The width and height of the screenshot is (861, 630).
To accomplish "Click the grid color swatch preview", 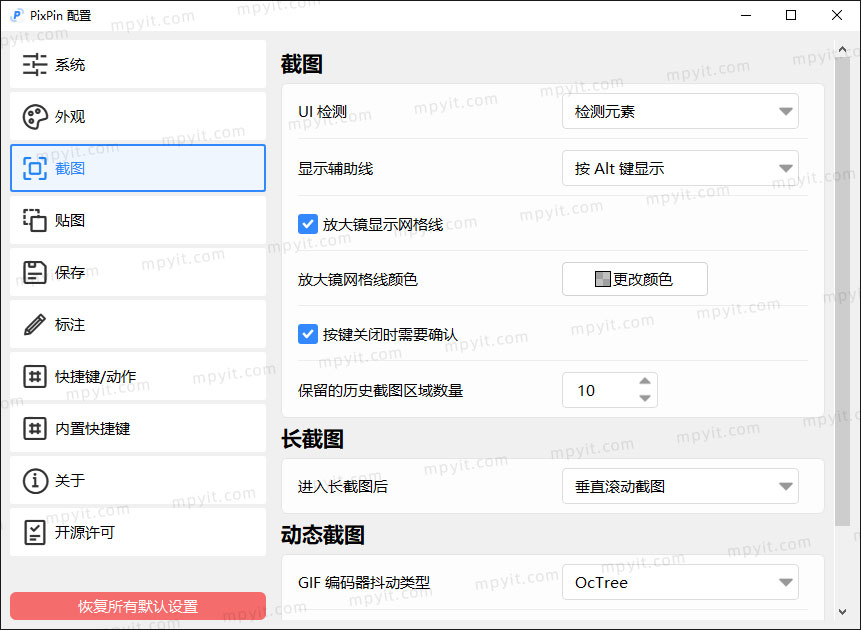I will tap(602, 279).
